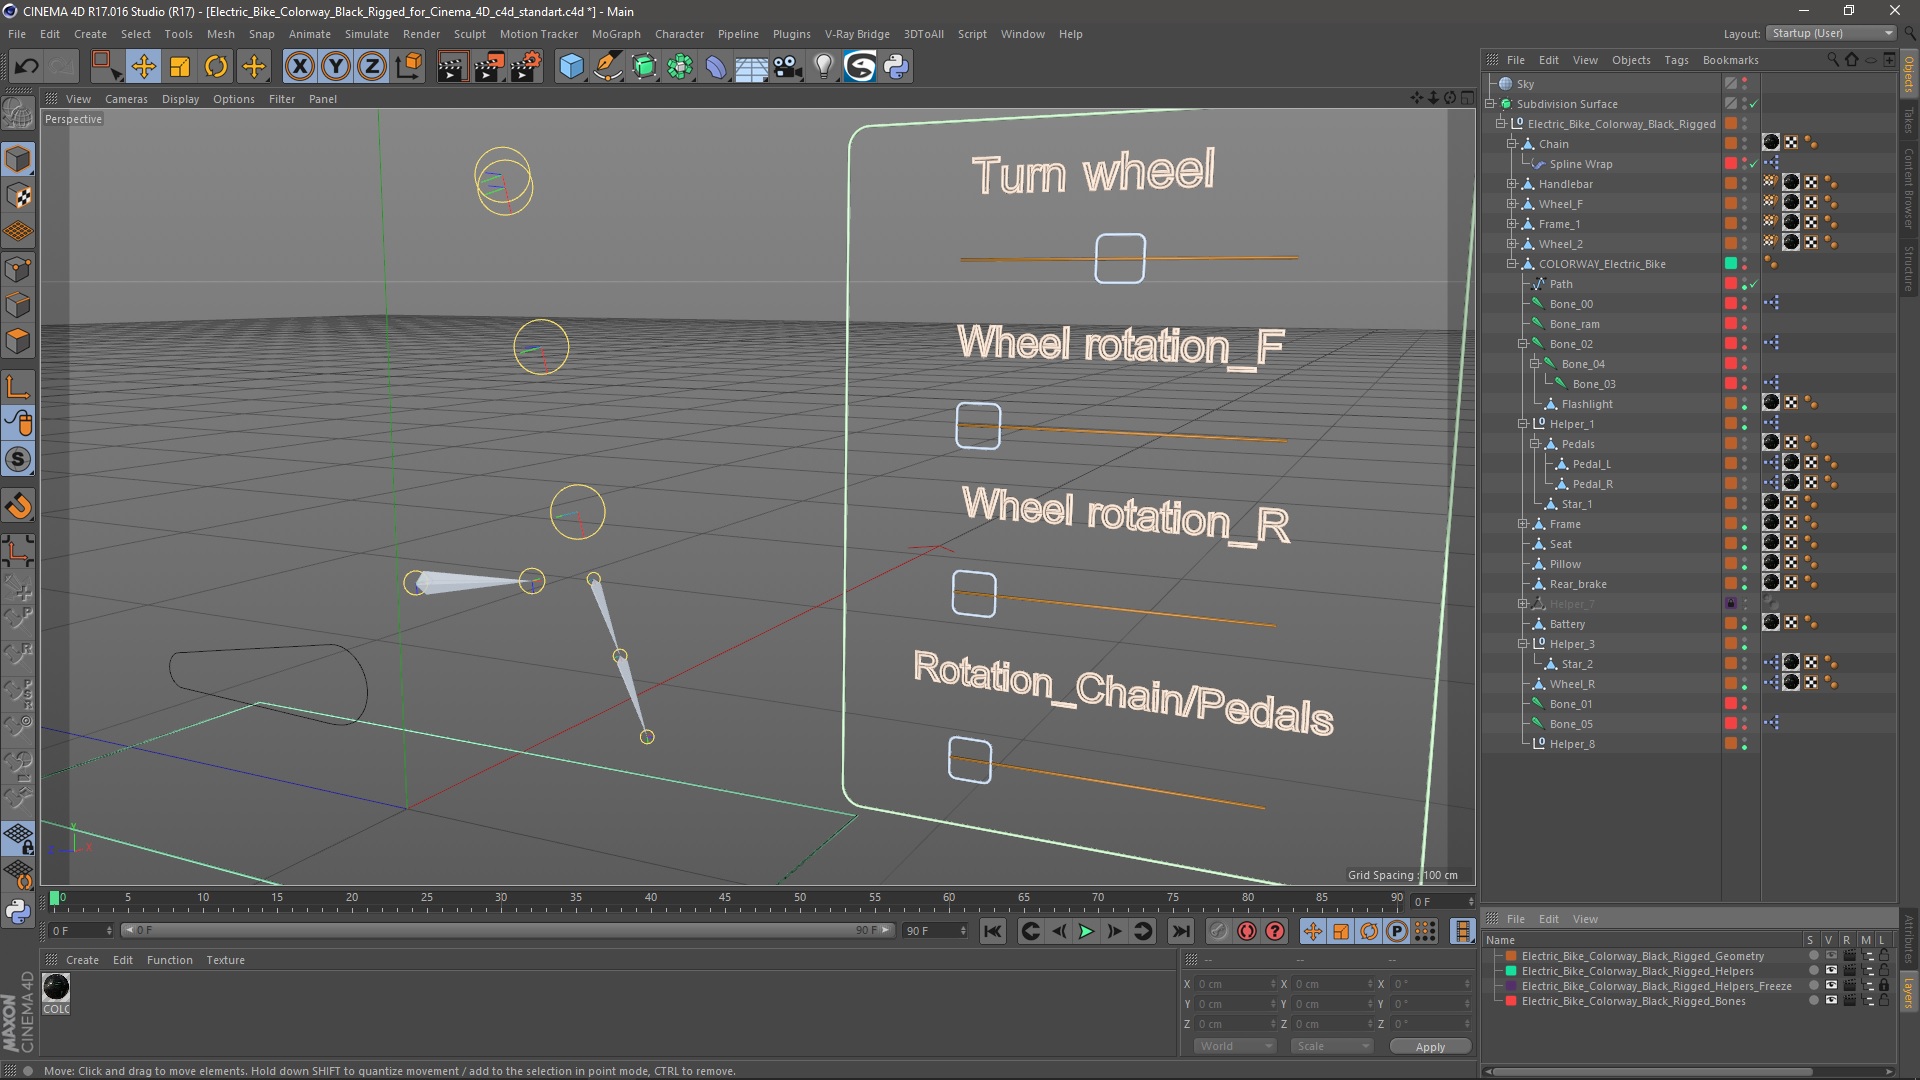Click the Wheel rotation_F slider handle
The width and height of the screenshot is (1920, 1080).
978,425
